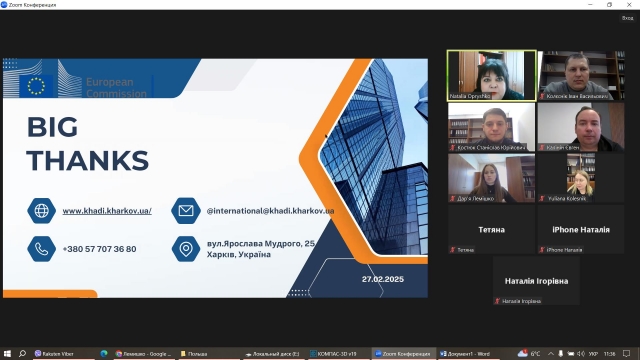Open the УКР keyboard language switcher

(x=593, y=353)
